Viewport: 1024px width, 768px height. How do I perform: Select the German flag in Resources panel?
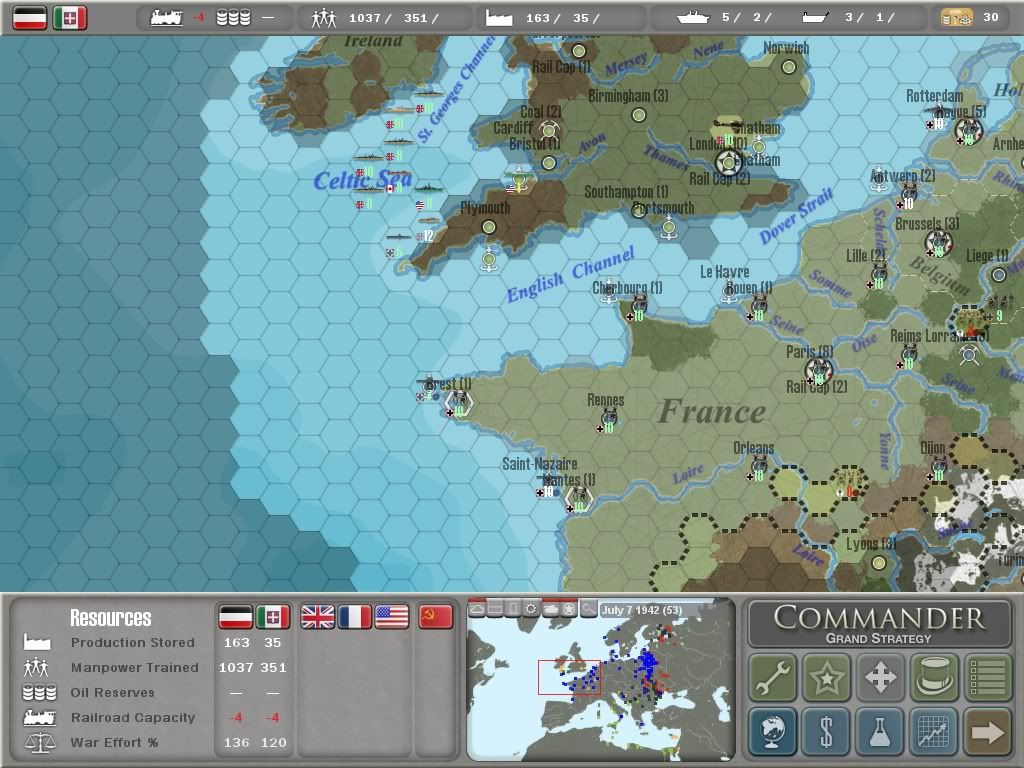click(235, 616)
